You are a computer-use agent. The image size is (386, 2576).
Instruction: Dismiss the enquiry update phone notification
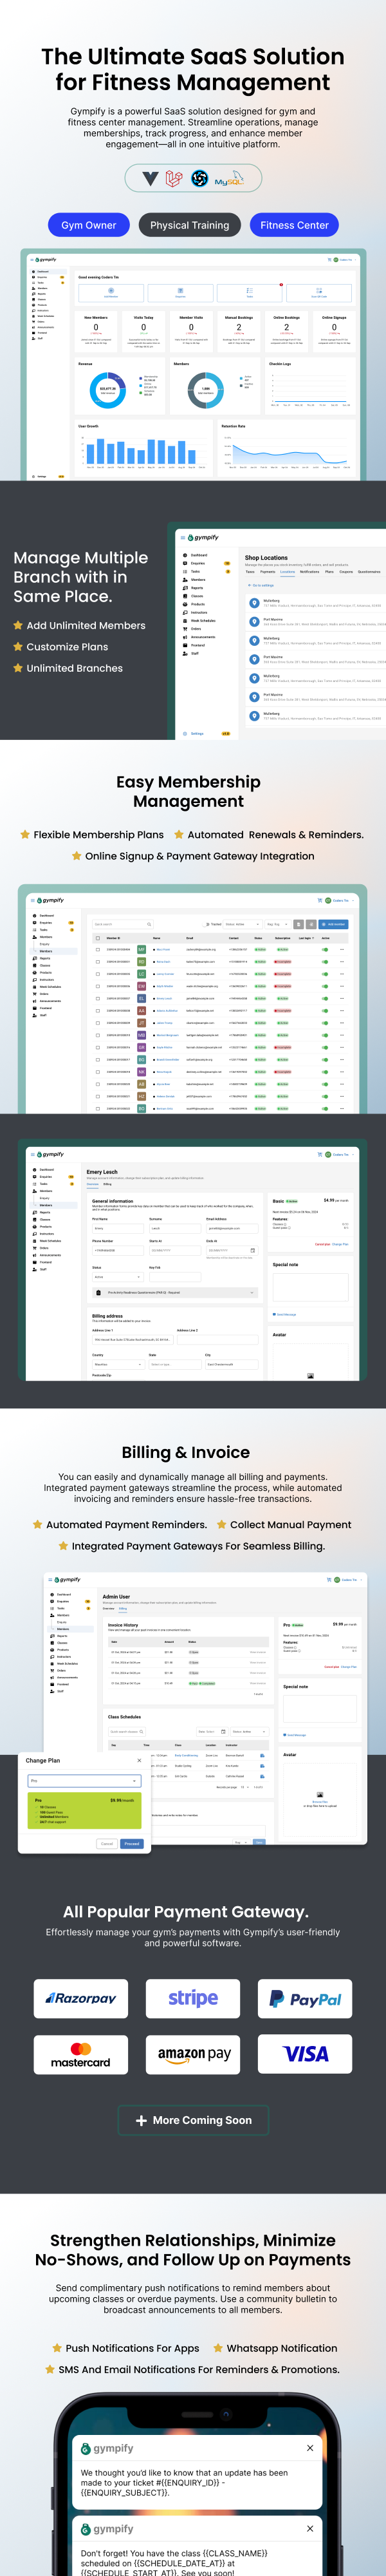coord(310,2448)
